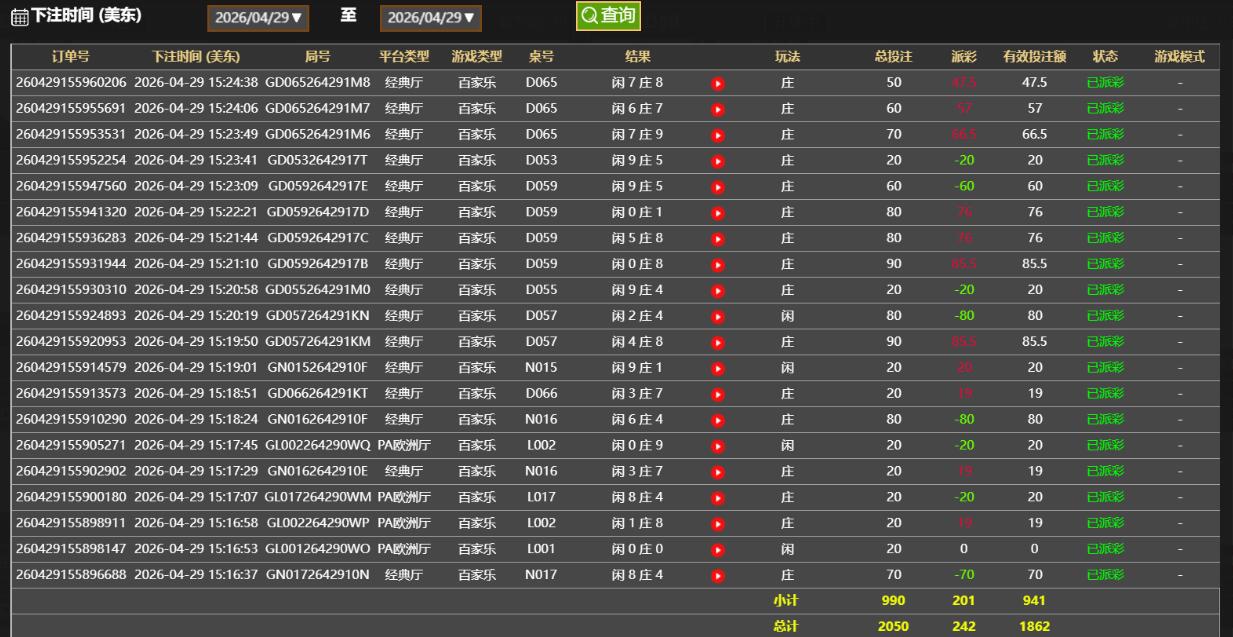Click replay icon for order 260429155941320

717,213
